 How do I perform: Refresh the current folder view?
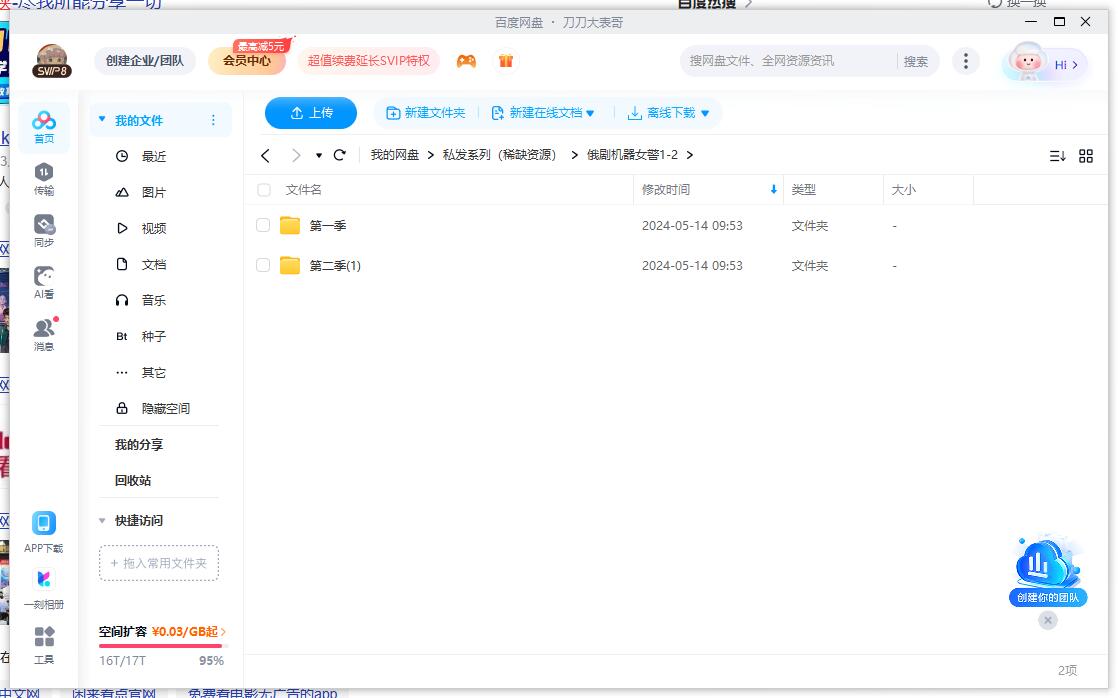pos(339,155)
